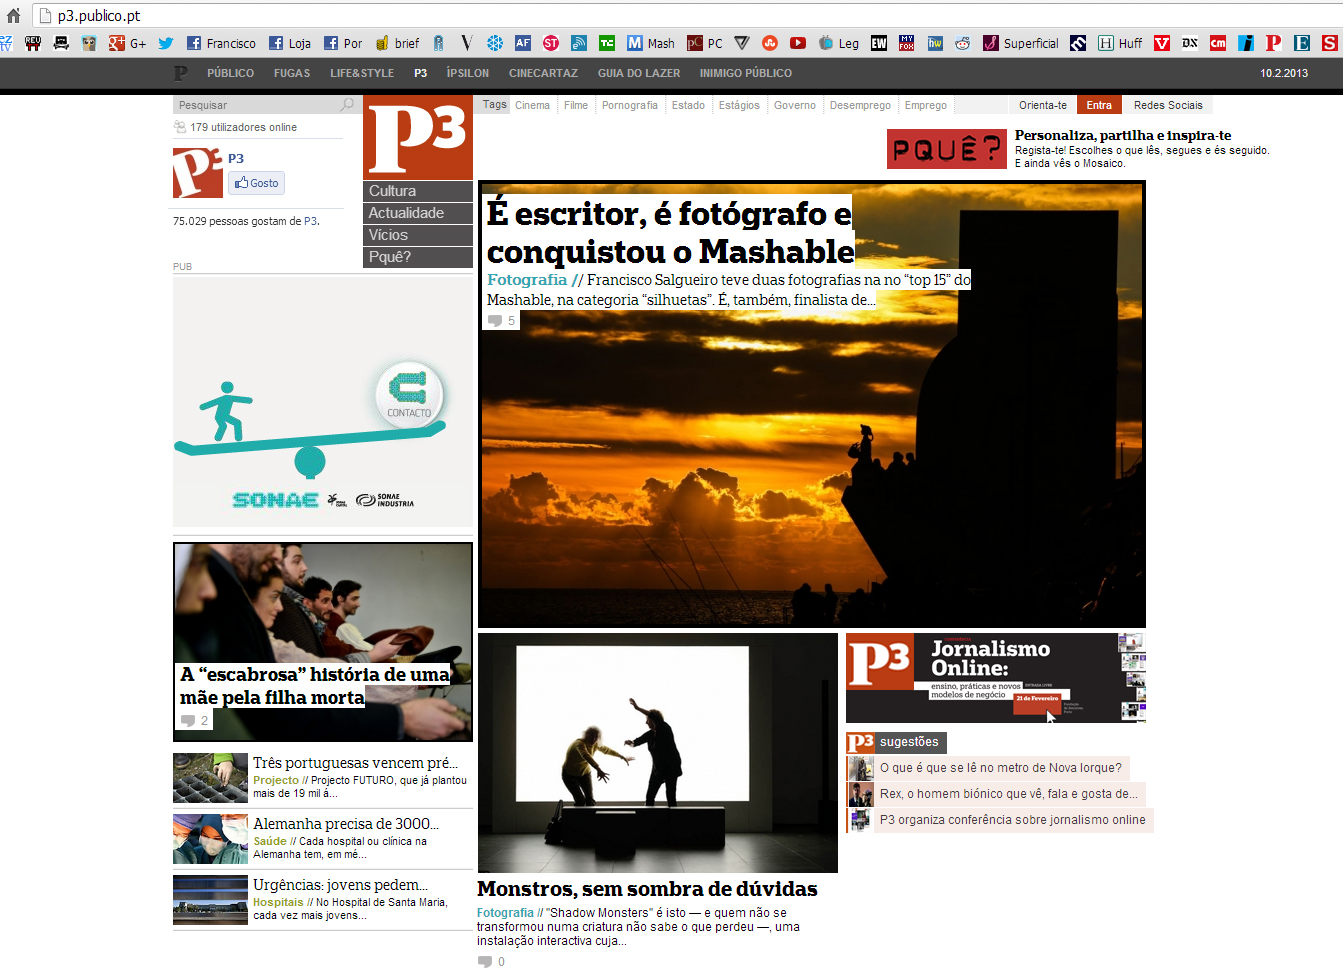Open the Mashable bookmark
Screen dimensions: 1343x978
pyautogui.click(x=650, y=43)
